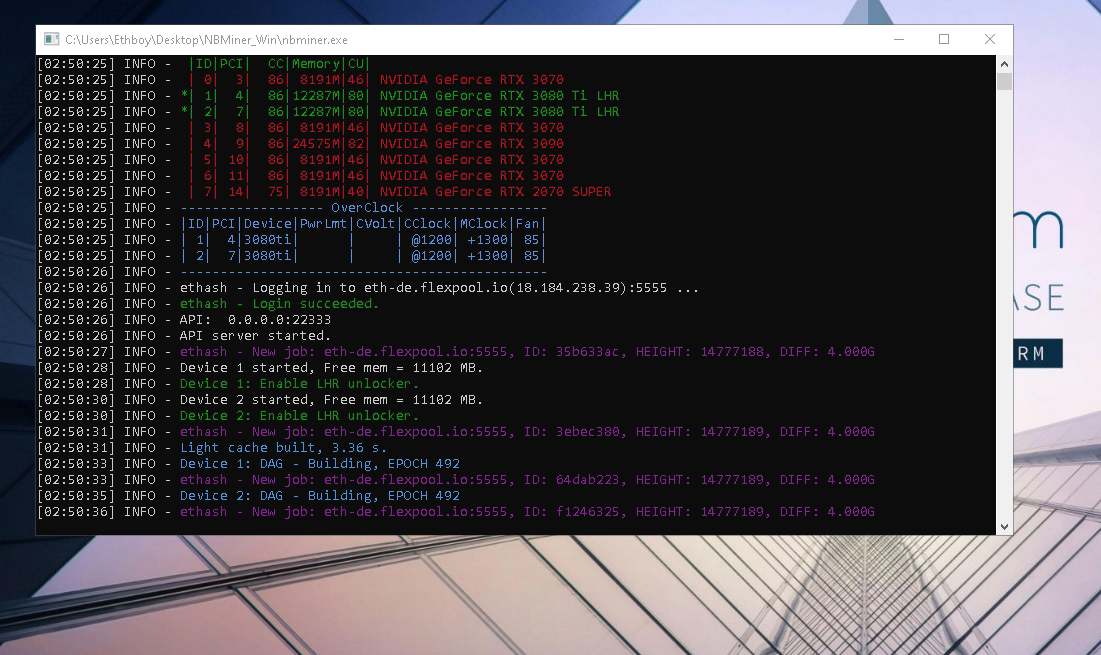Click job line with ID 64dab223
Screen dimensions: 1101x655
tap(527, 479)
